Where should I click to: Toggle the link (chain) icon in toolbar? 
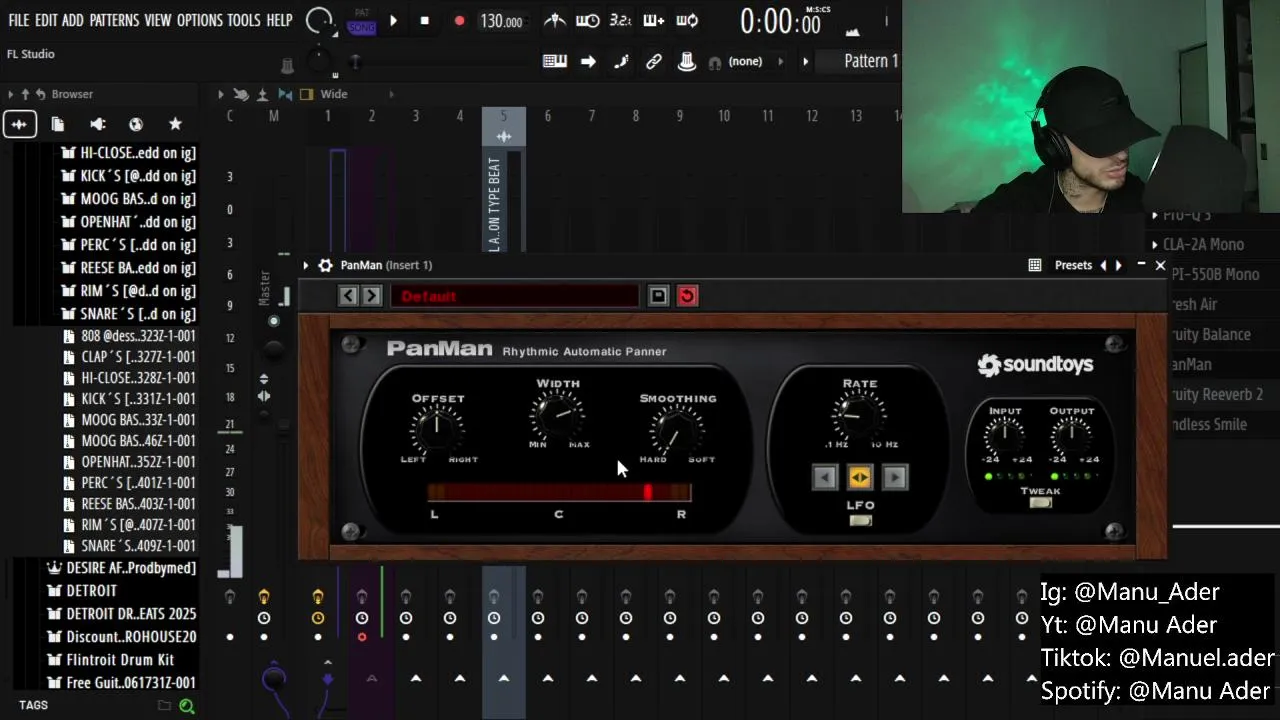click(654, 62)
